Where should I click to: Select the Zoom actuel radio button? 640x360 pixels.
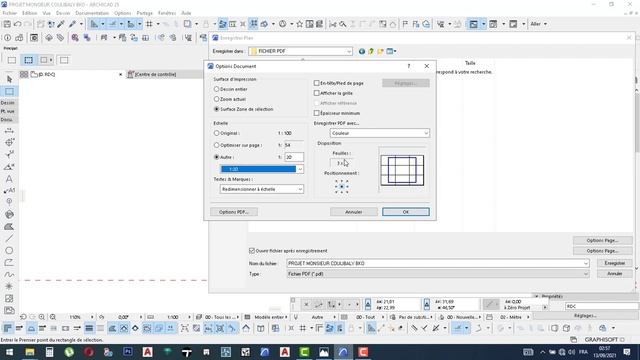(x=217, y=99)
